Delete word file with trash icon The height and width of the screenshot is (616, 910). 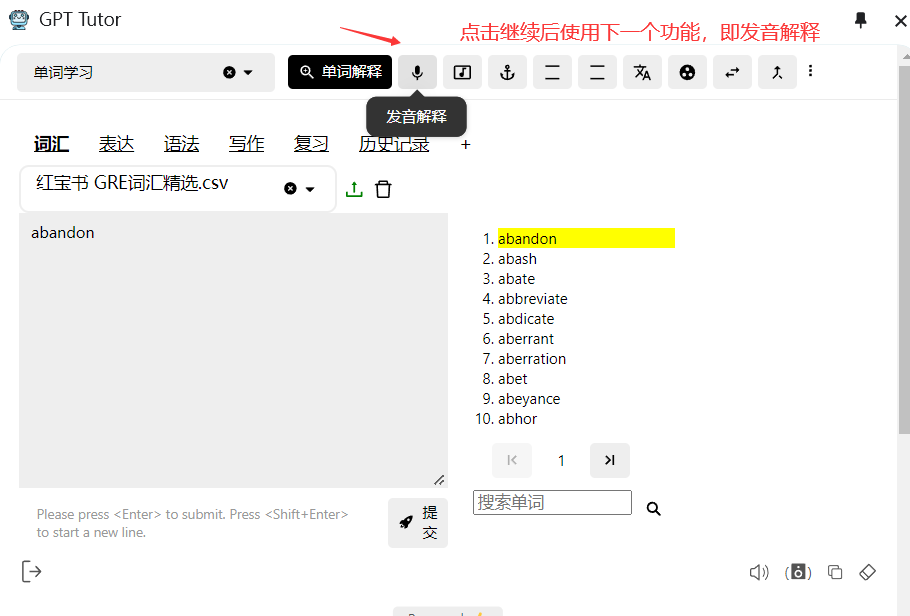tap(383, 189)
